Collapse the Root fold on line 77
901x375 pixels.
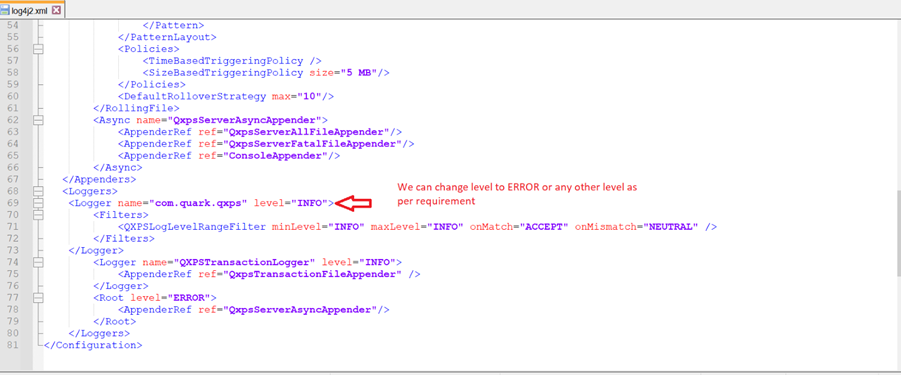tap(38, 298)
